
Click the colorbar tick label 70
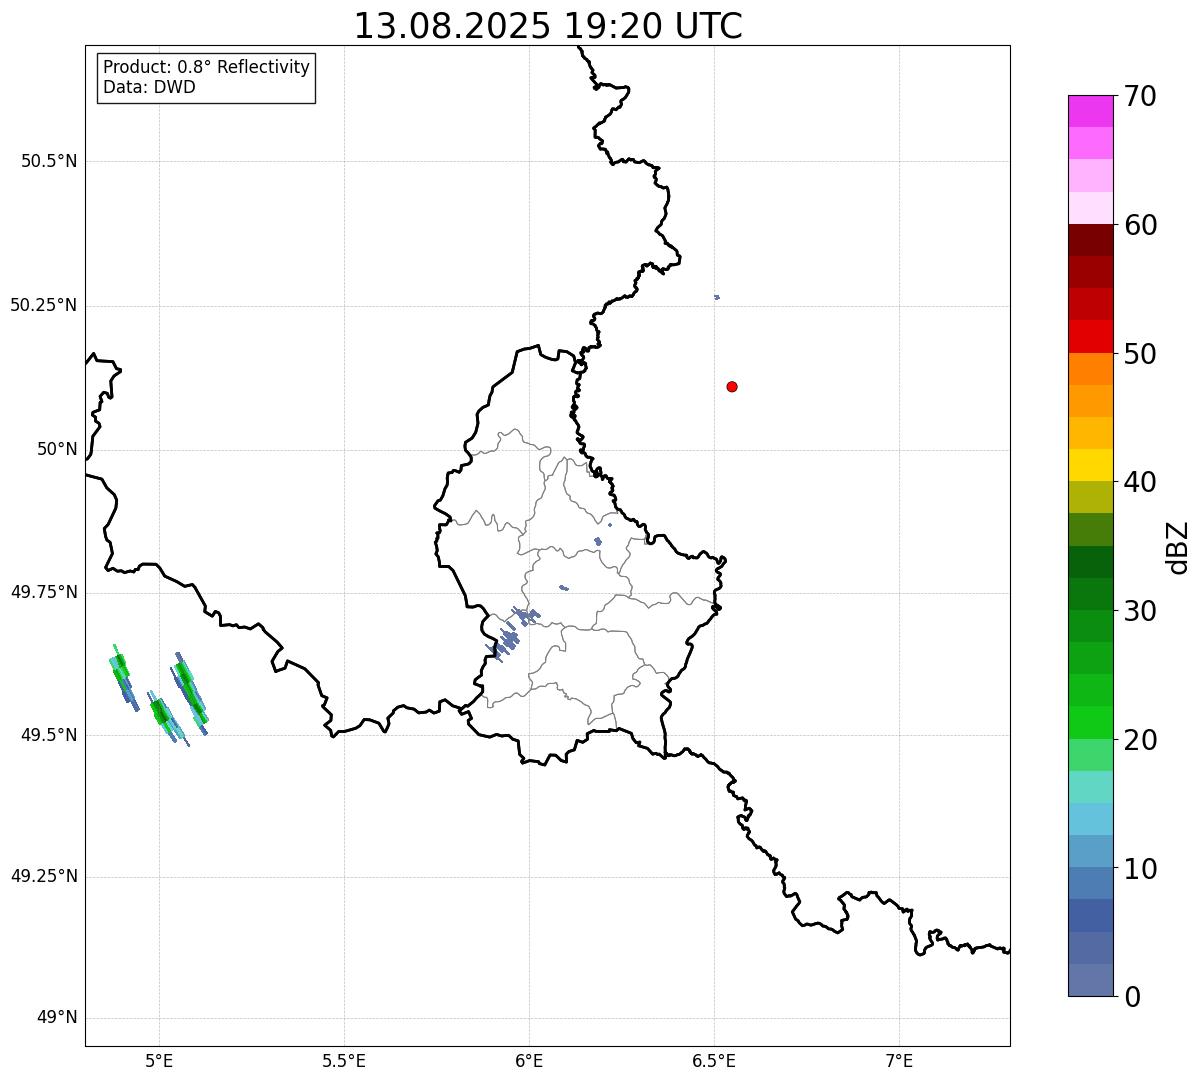[x=1140, y=96]
